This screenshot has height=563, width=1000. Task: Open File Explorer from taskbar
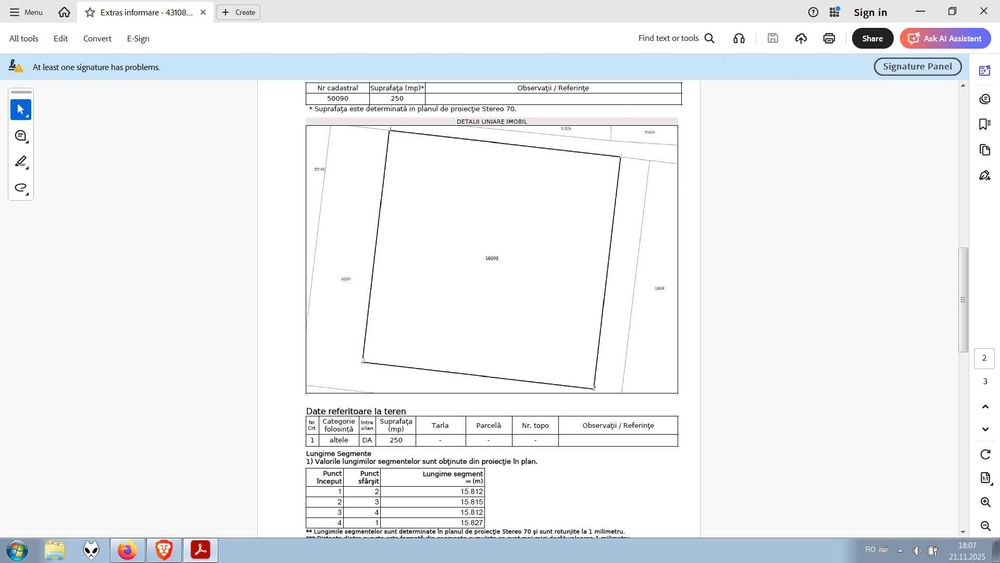pyautogui.click(x=55, y=550)
